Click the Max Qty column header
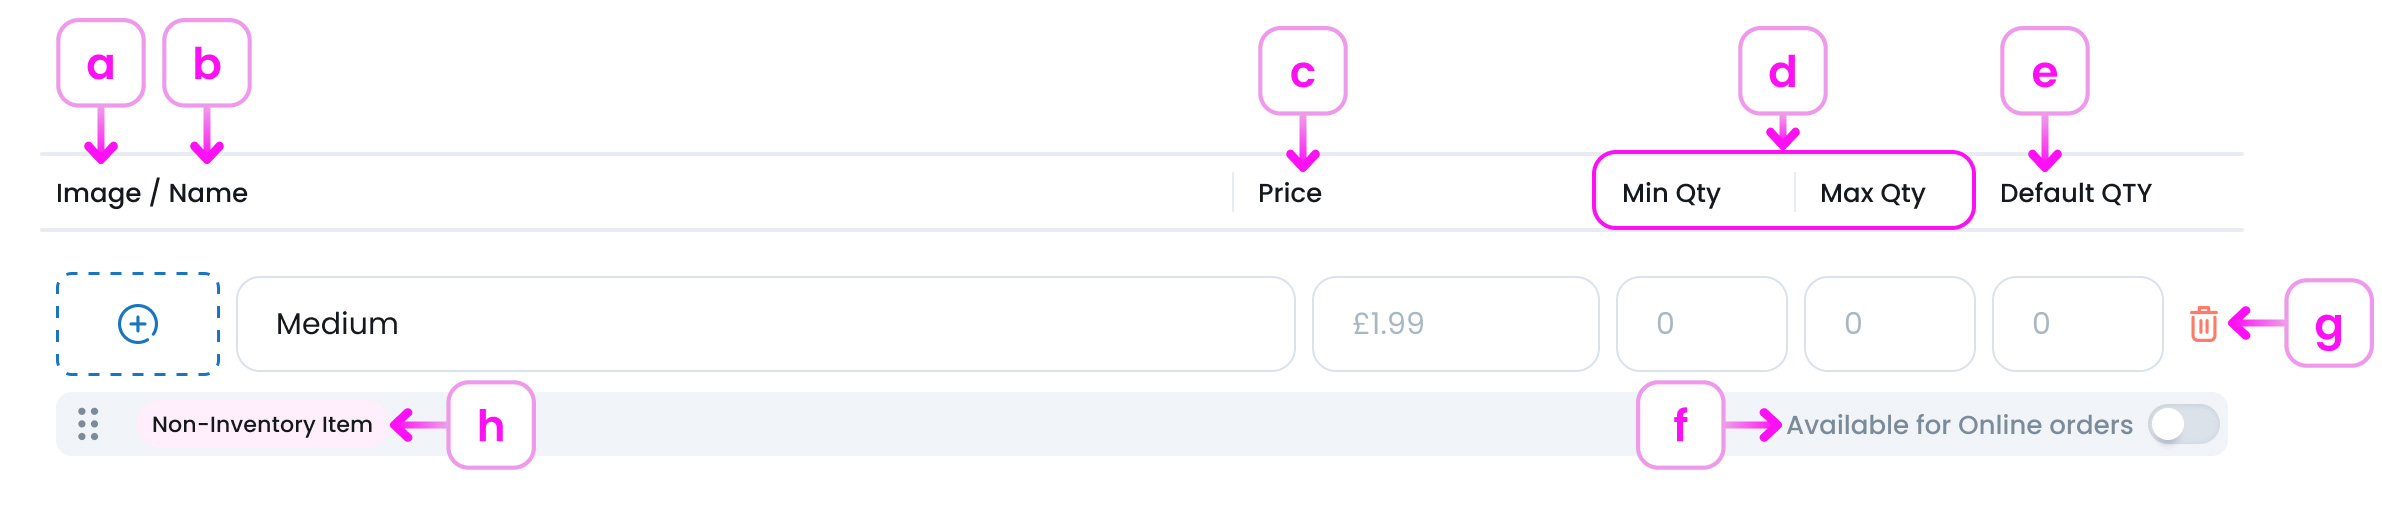2382x530 pixels. (x=1872, y=193)
